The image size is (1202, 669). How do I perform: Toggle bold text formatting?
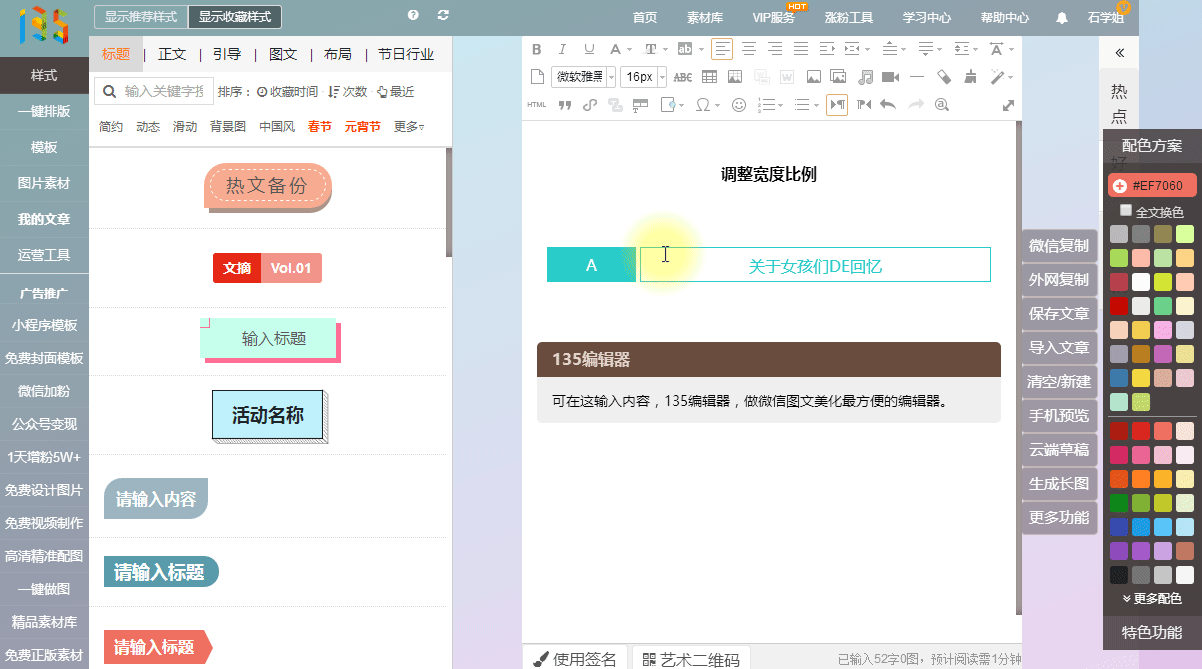point(537,49)
